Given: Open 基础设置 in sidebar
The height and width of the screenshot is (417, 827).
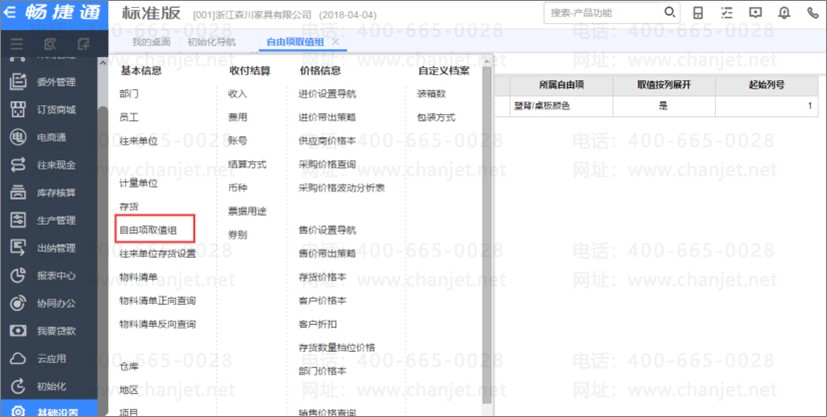Looking at the screenshot, I should coord(49,410).
